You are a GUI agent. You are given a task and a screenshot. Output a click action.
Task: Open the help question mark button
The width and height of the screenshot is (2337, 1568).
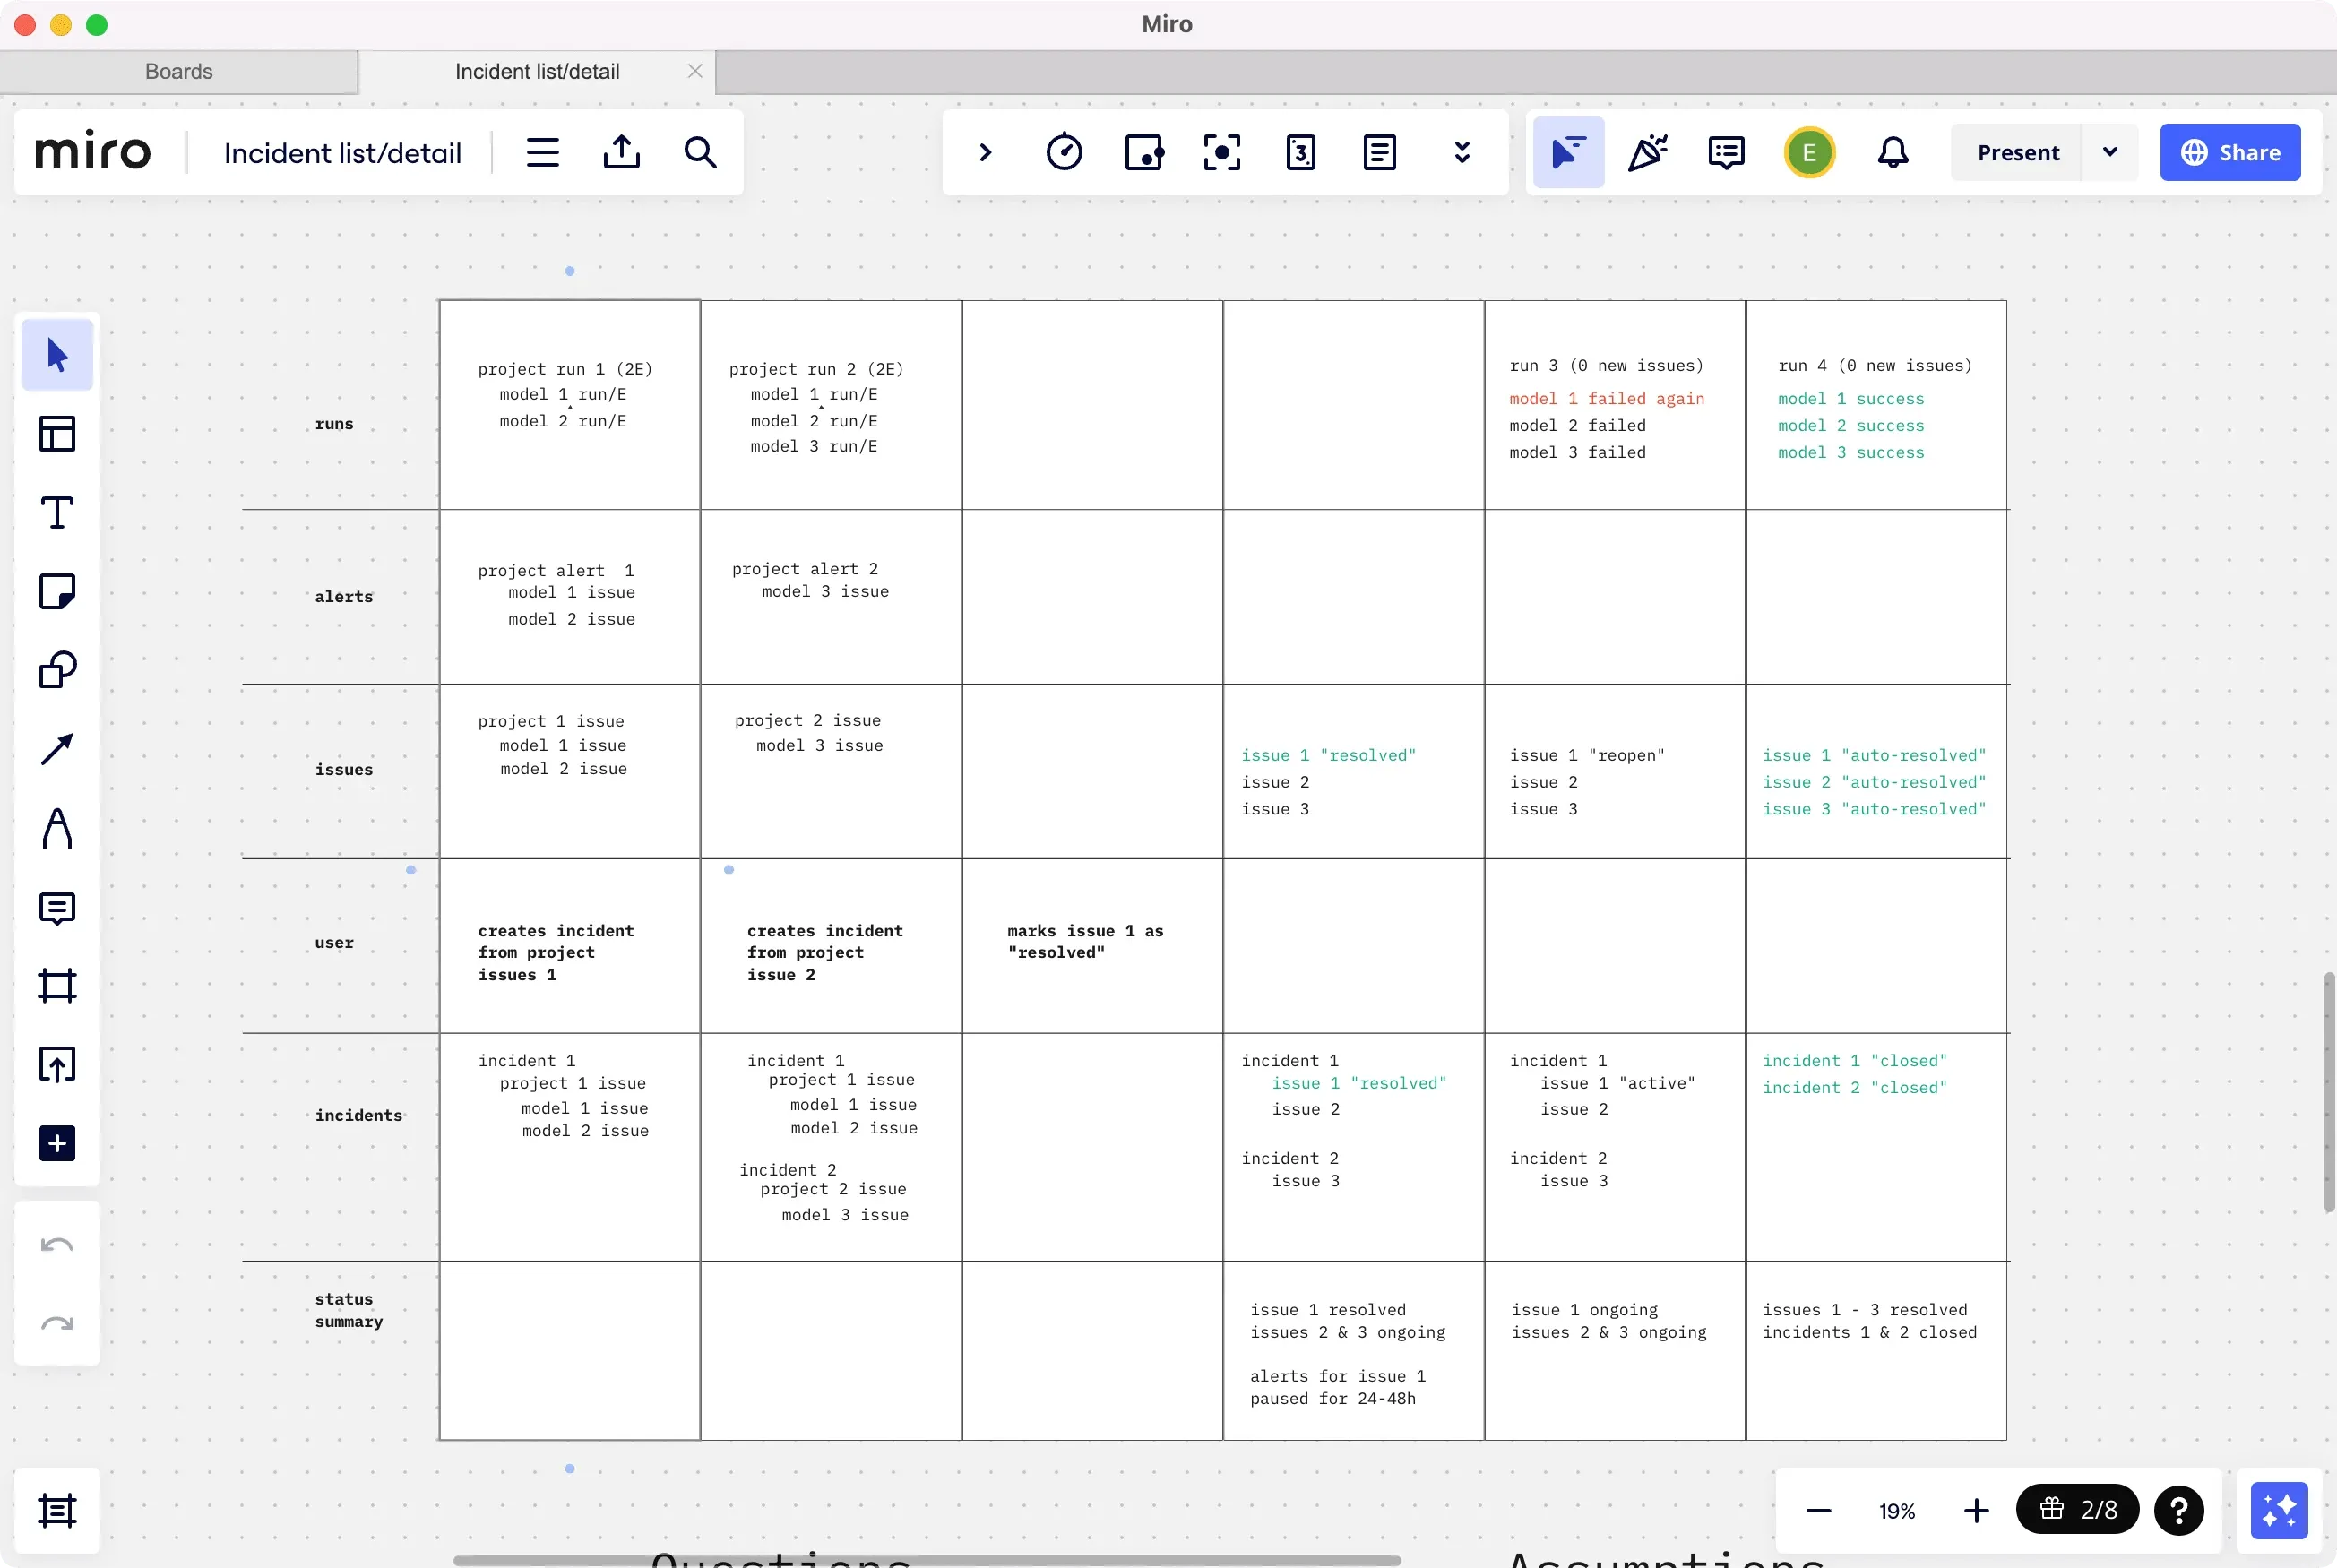[2179, 1511]
